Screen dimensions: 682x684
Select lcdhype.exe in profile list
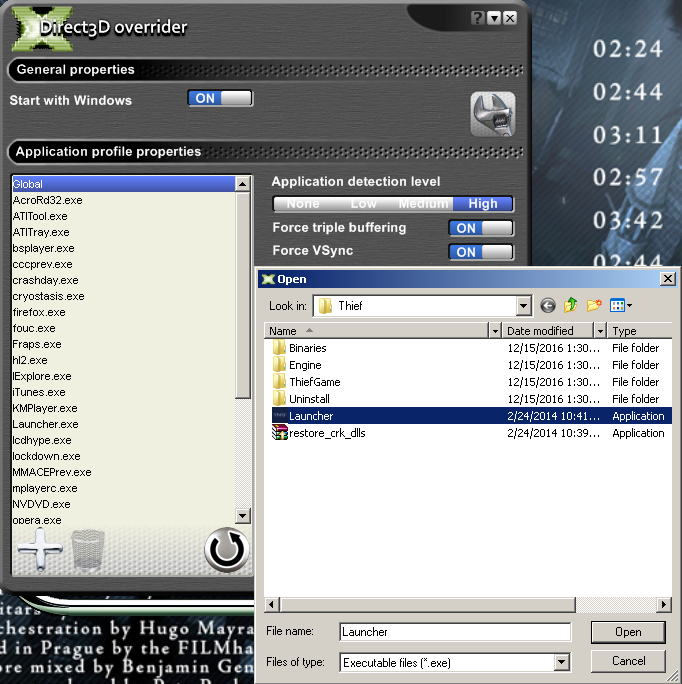point(123,440)
